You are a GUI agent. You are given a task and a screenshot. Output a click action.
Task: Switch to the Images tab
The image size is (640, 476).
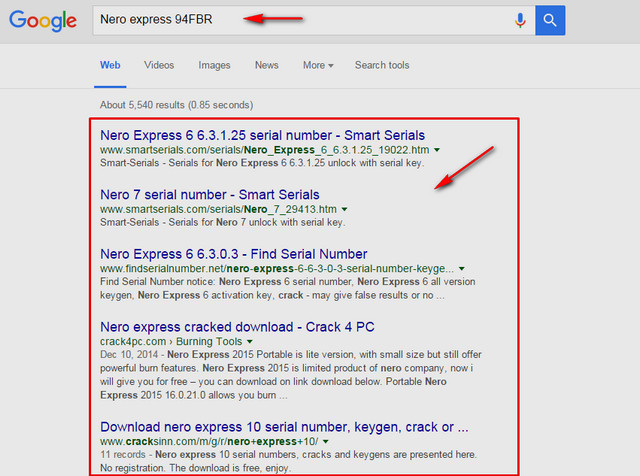pyautogui.click(x=214, y=65)
